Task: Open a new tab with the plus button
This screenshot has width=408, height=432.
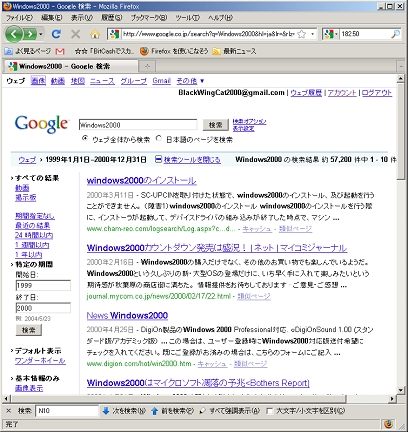Action: [x=147, y=66]
